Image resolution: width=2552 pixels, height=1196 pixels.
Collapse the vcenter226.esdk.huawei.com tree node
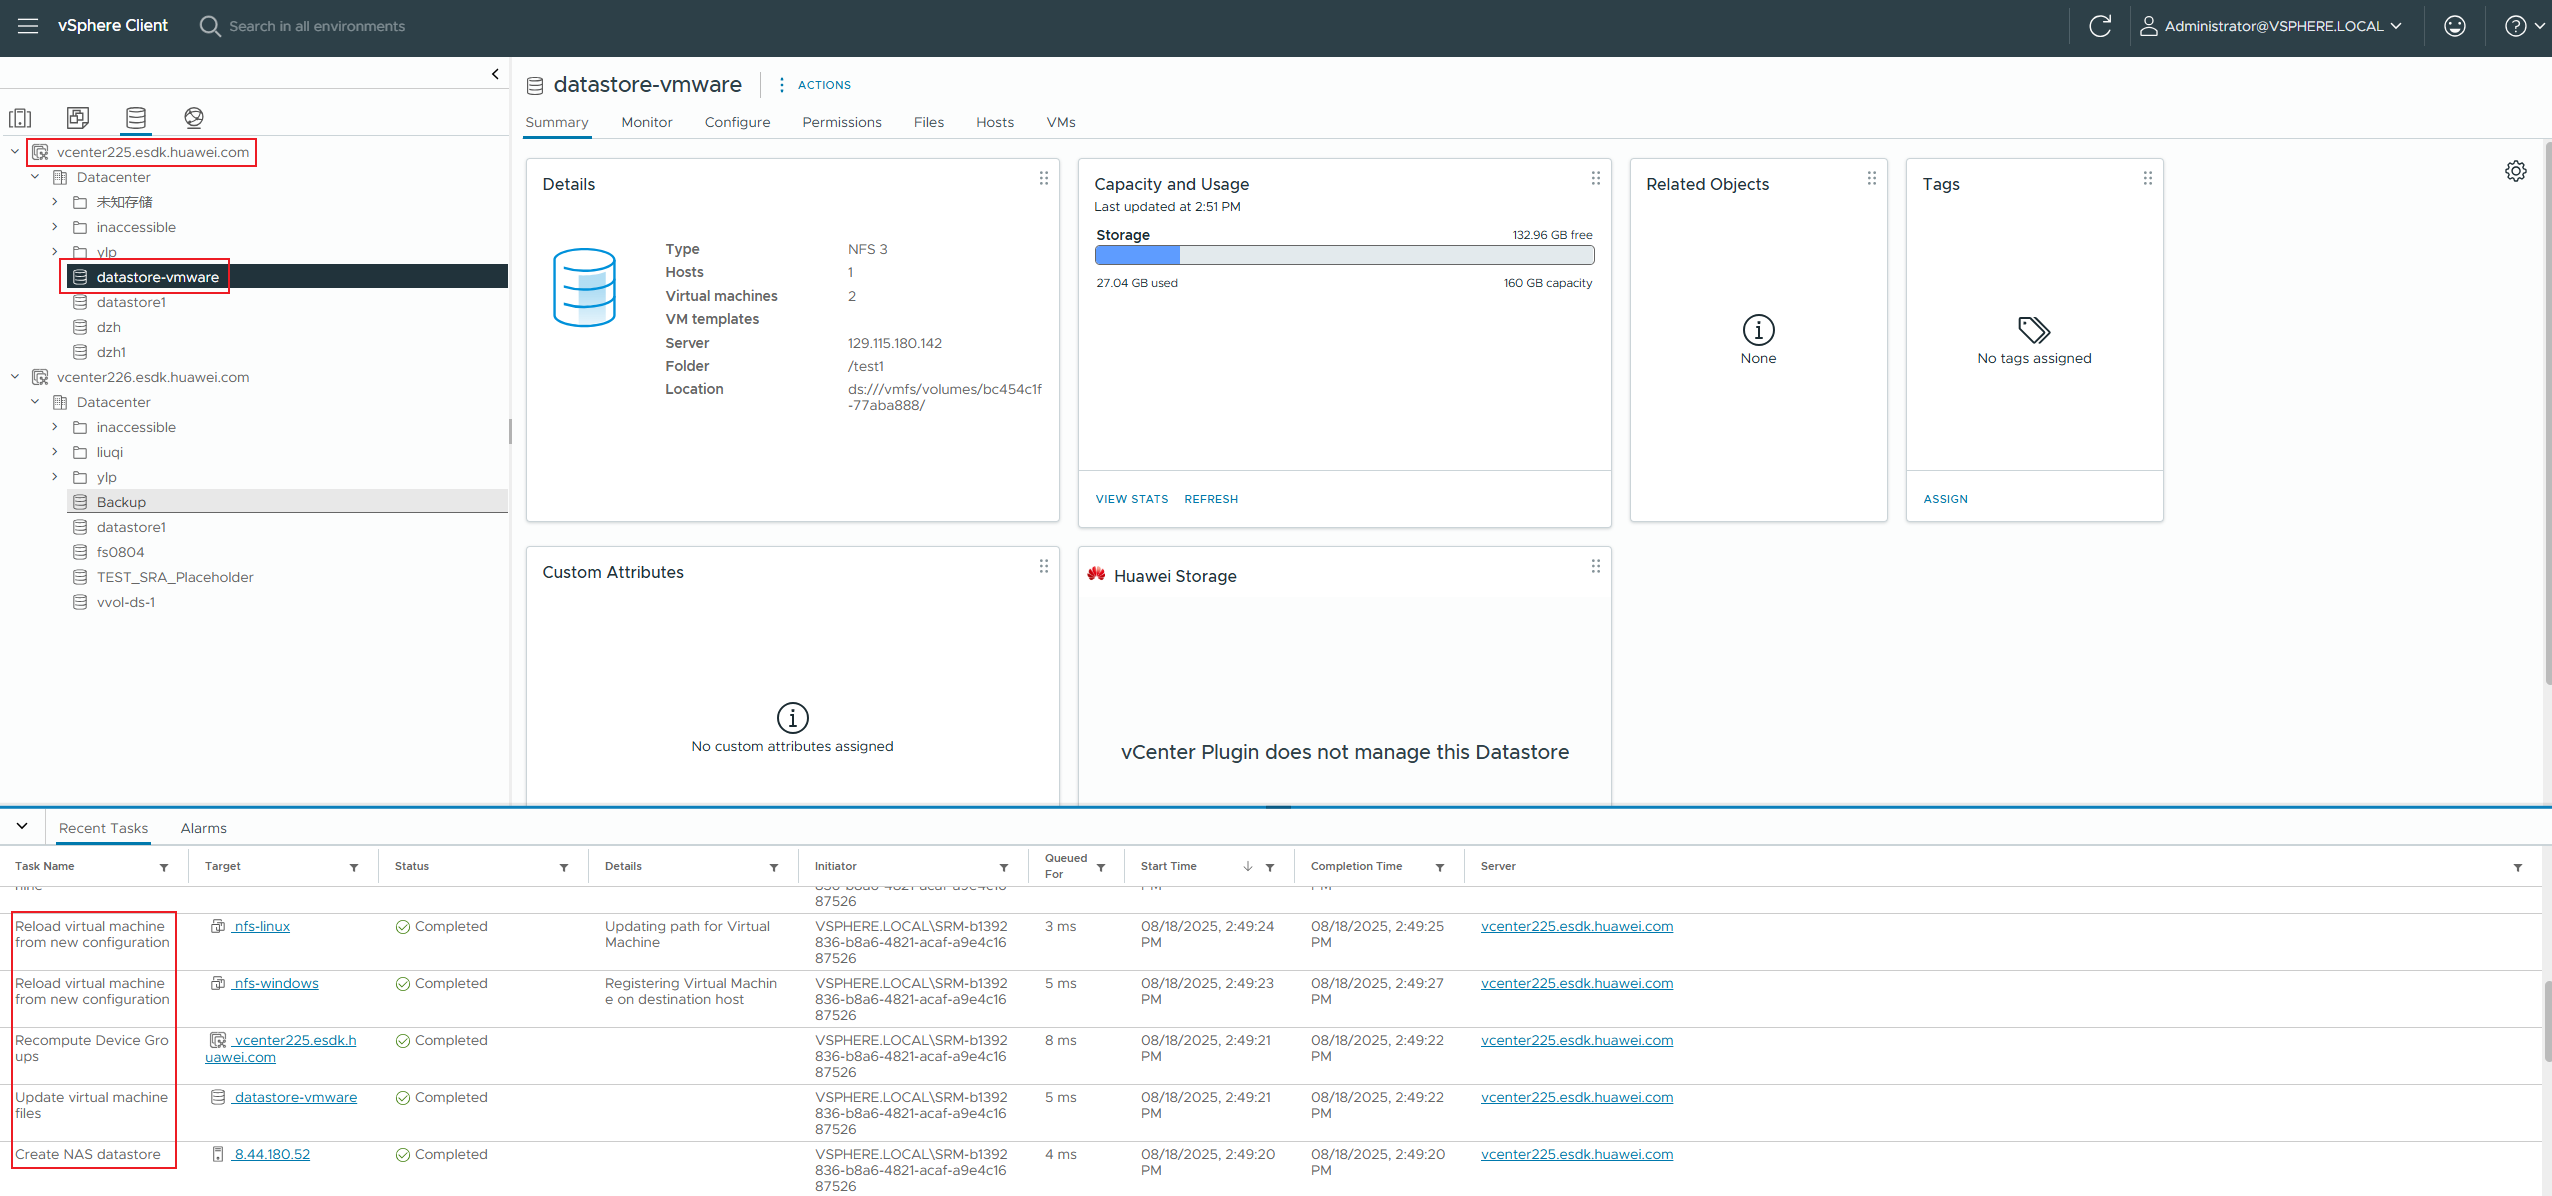click(15, 377)
